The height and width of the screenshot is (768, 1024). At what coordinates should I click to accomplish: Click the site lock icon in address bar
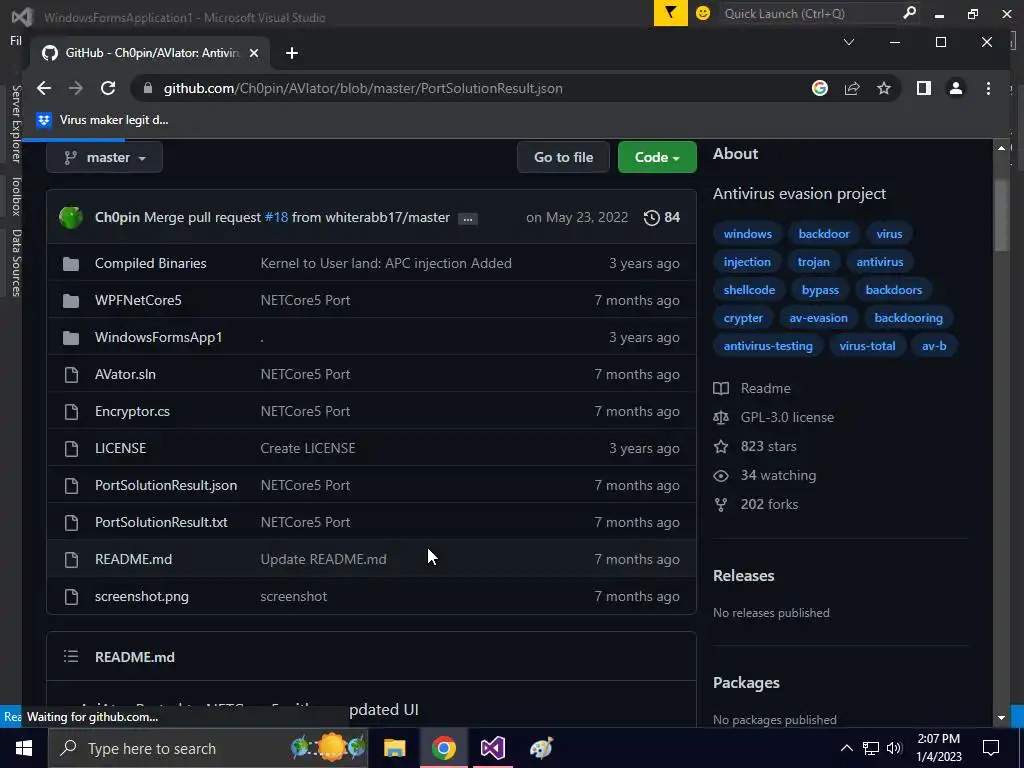point(148,88)
